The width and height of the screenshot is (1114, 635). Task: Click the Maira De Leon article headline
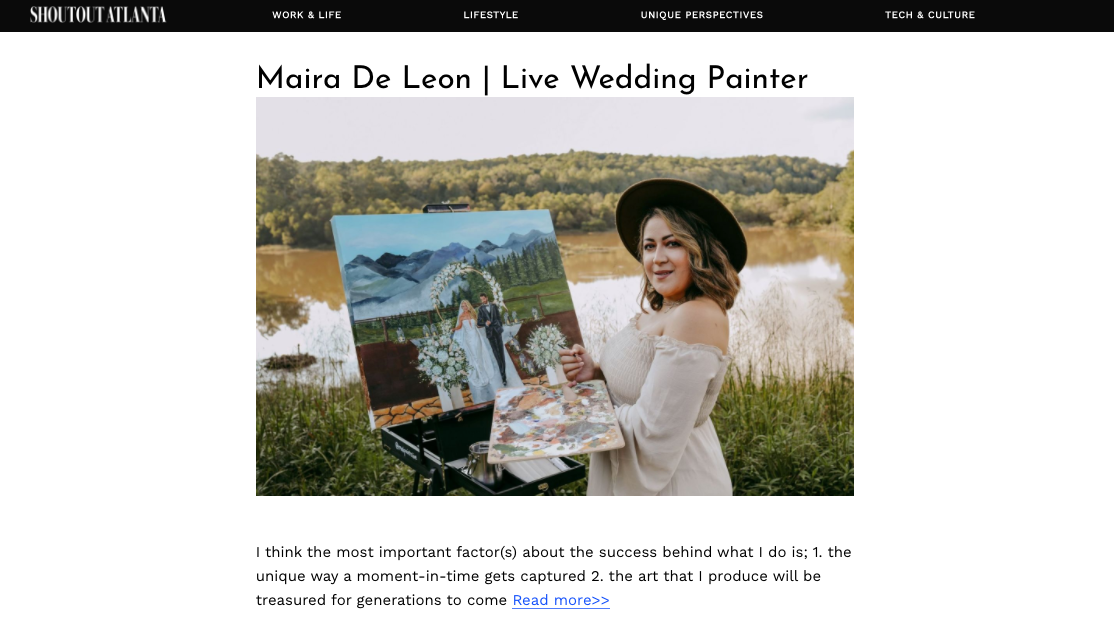[x=532, y=78]
